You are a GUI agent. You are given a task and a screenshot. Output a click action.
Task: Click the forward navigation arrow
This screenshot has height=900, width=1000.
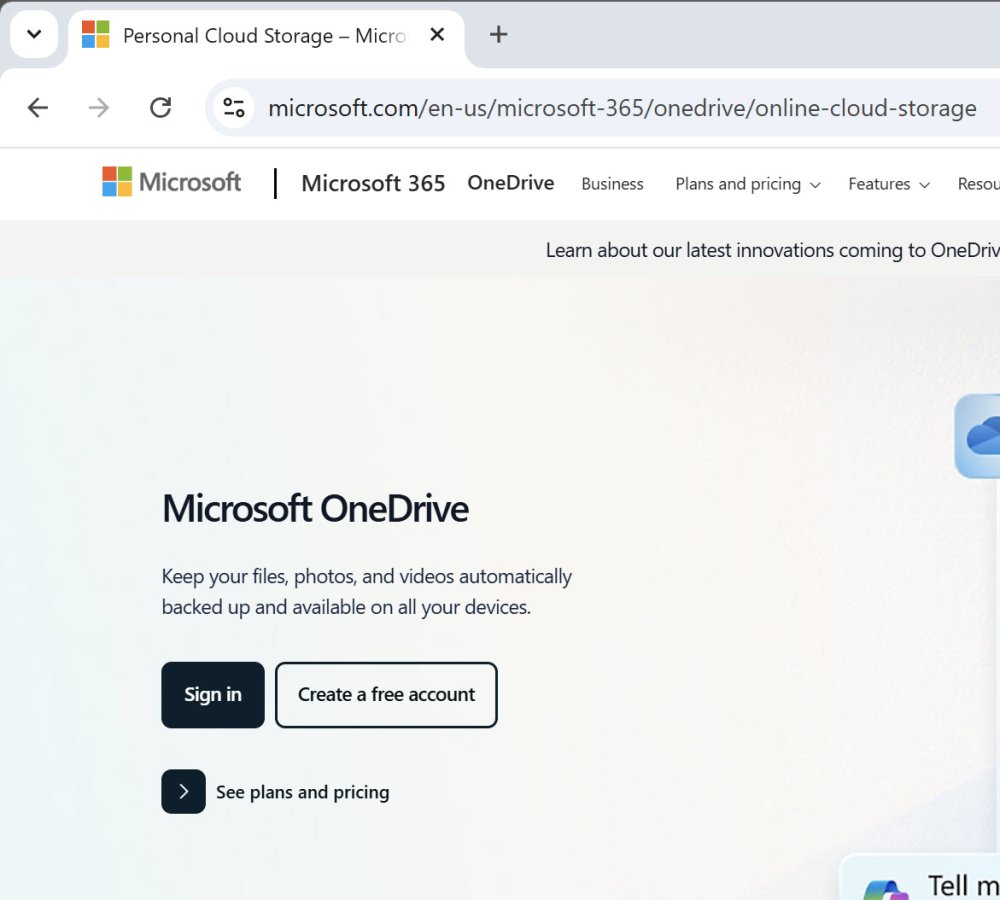(x=98, y=108)
